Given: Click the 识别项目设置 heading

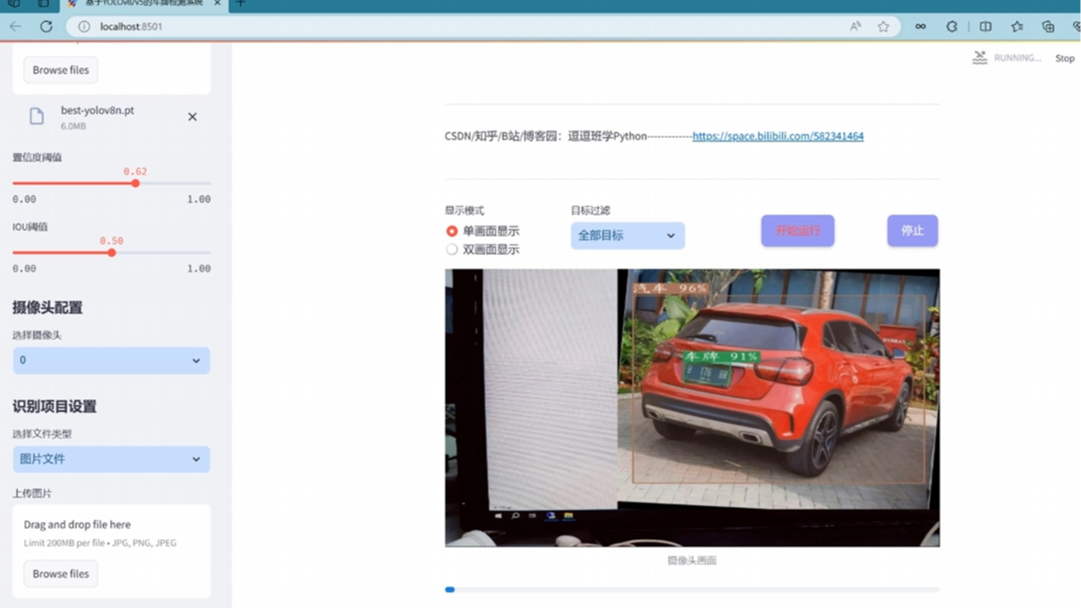Looking at the screenshot, I should (54, 407).
